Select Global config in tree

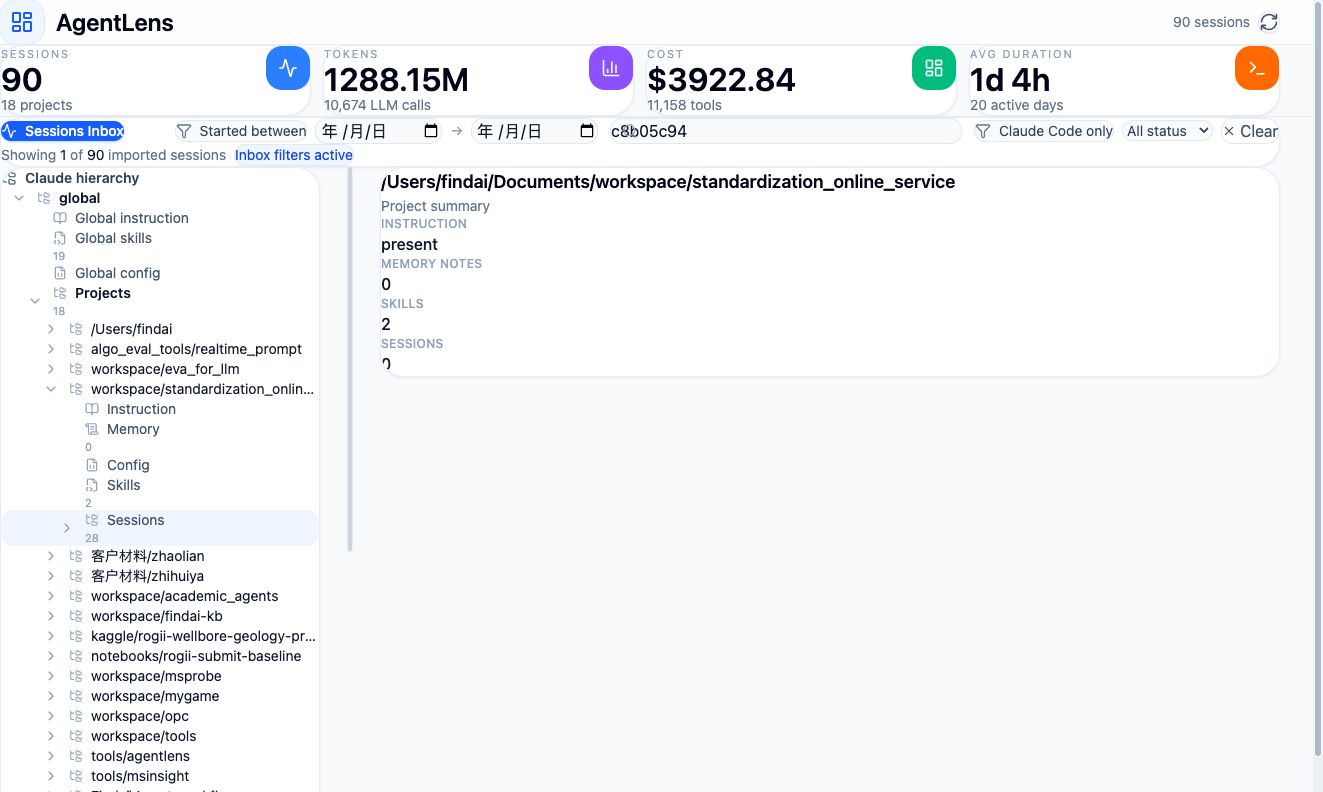tap(118, 273)
